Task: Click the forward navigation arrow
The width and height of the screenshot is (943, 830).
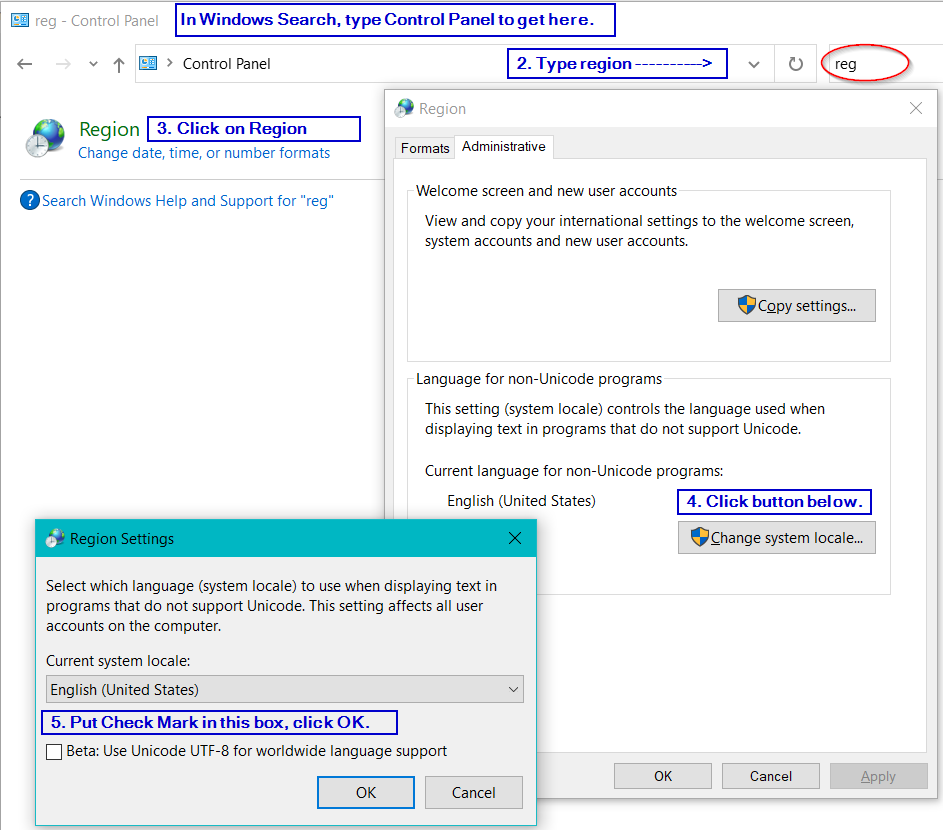Action: pyautogui.click(x=63, y=64)
